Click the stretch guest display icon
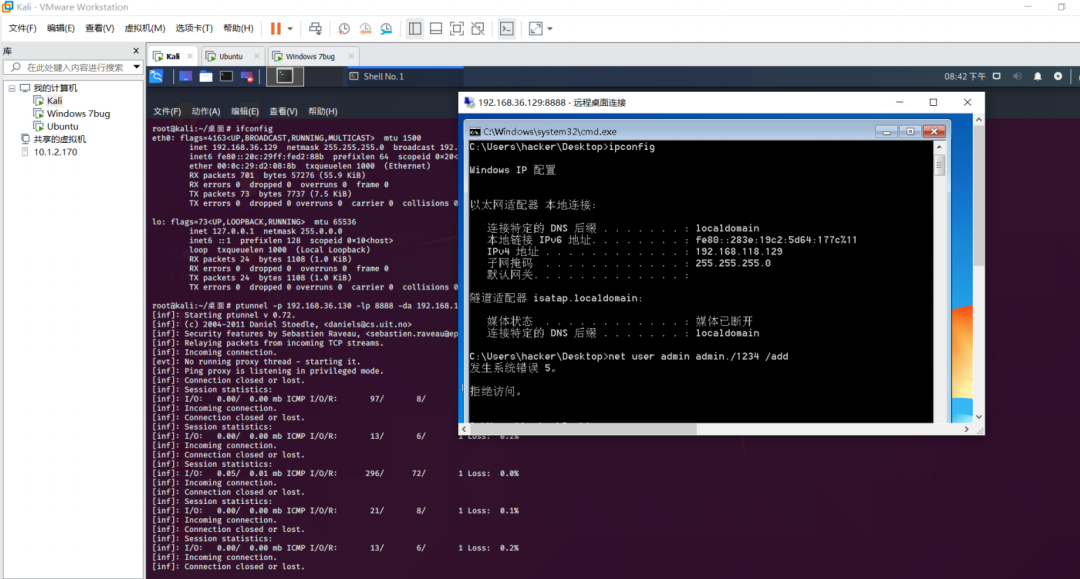 (x=535, y=28)
